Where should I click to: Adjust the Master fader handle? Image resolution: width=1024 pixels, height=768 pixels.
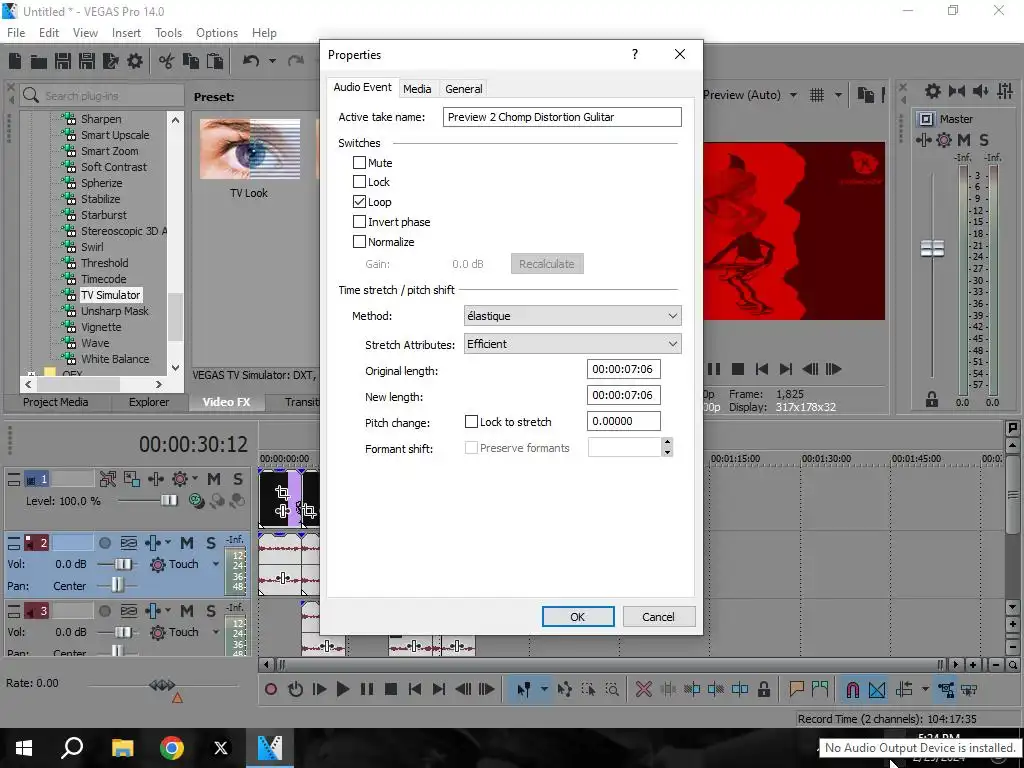coord(932,248)
